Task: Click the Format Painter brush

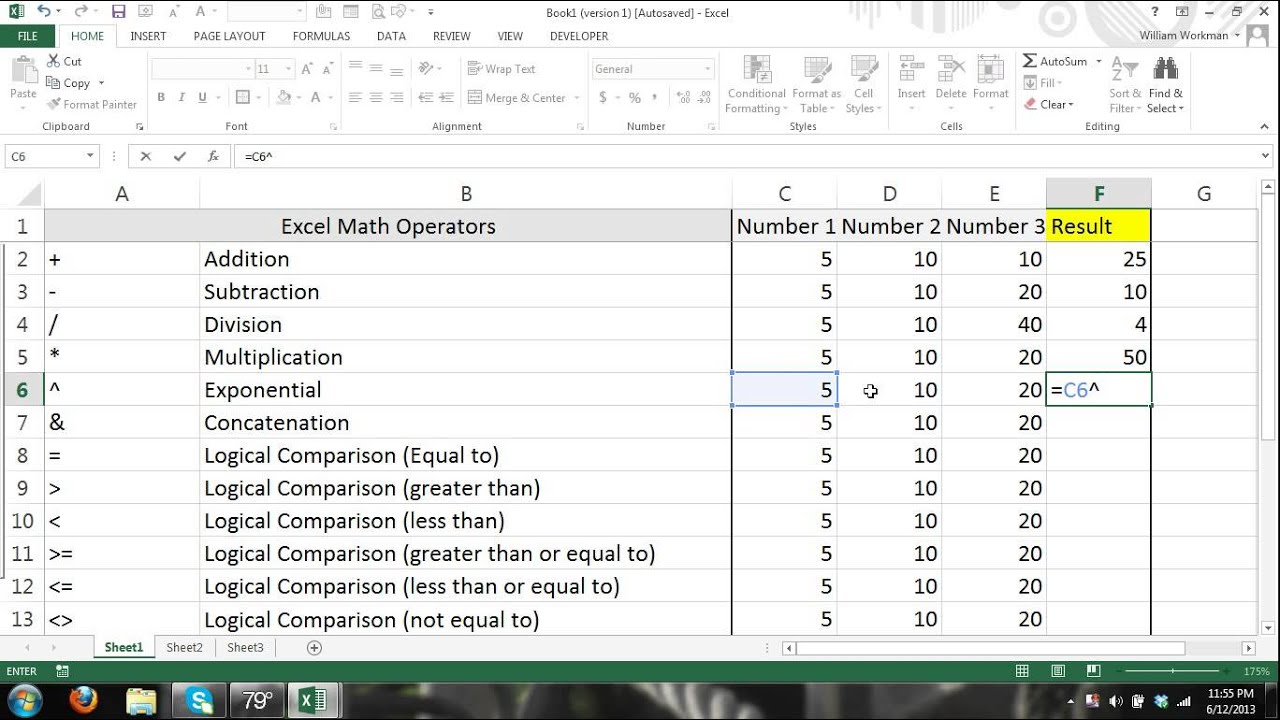Action: (x=52, y=104)
